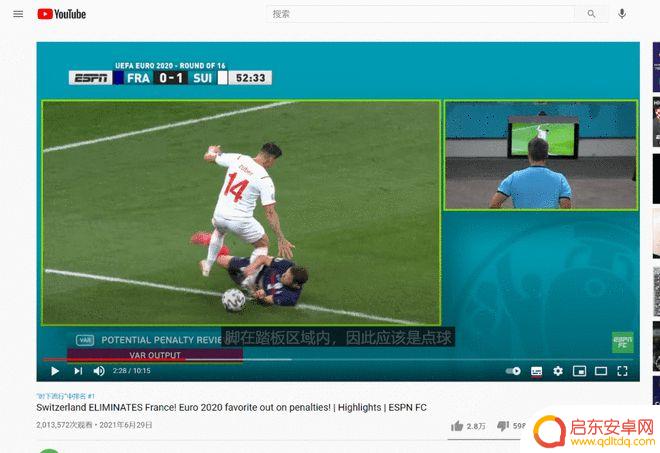
Task: Mute the video volume
Action: (99, 371)
